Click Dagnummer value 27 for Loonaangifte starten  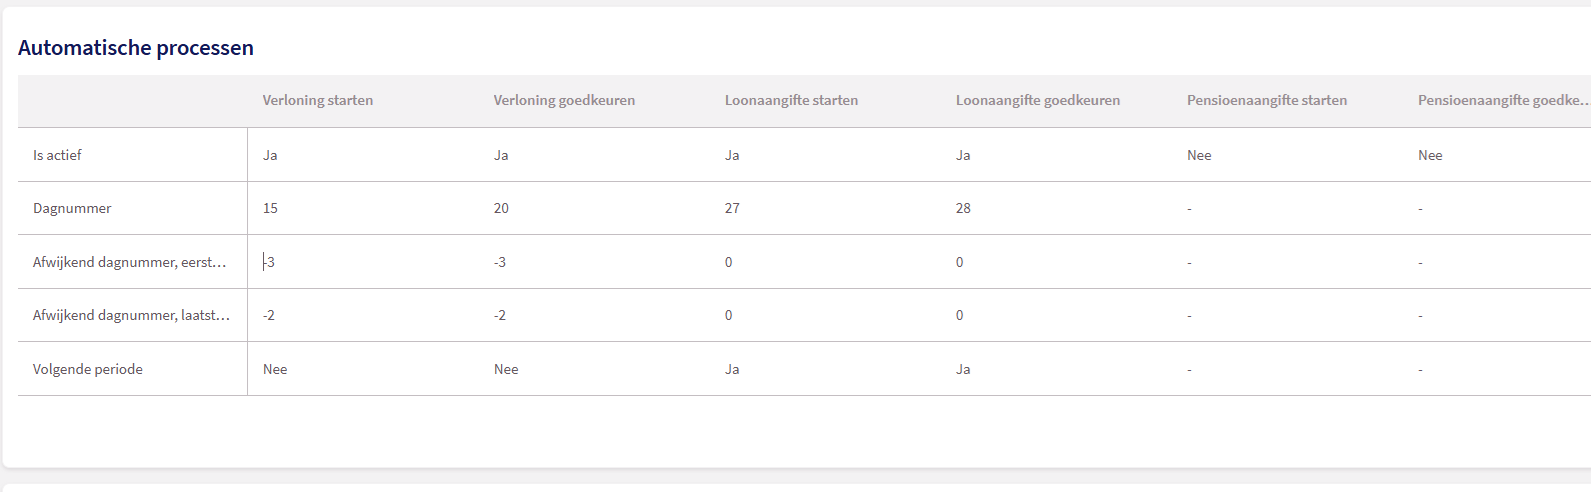732,208
